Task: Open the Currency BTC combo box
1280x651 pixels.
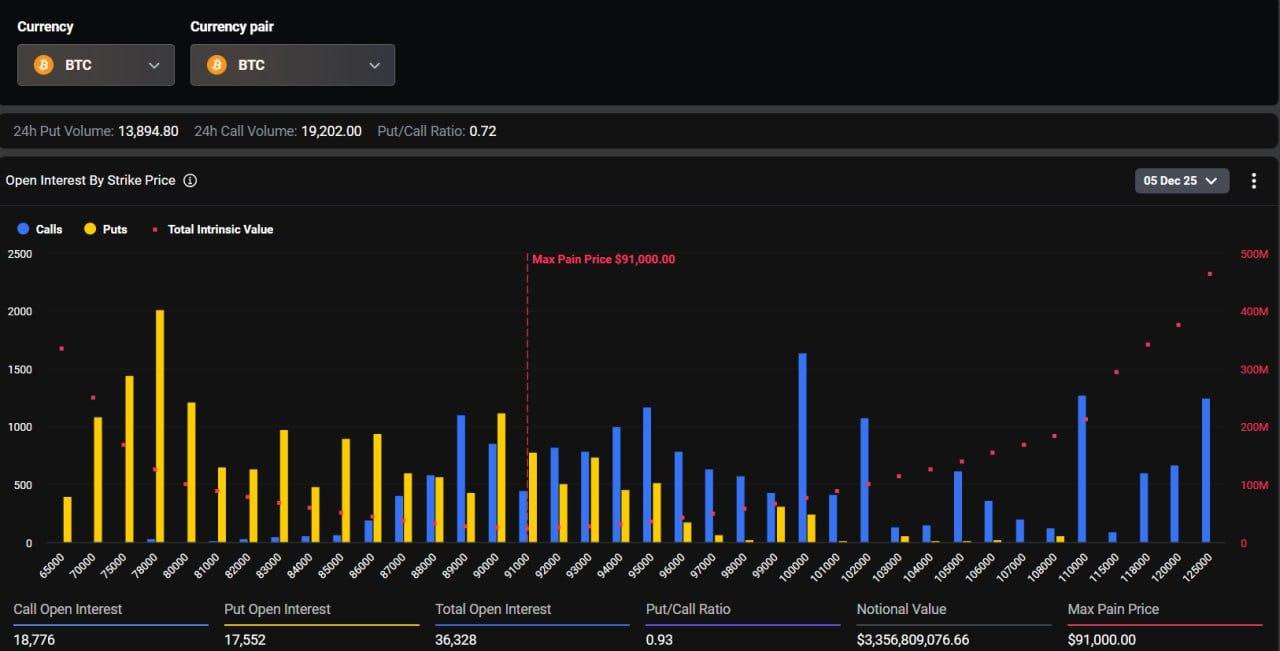Action: [x=96, y=65]
